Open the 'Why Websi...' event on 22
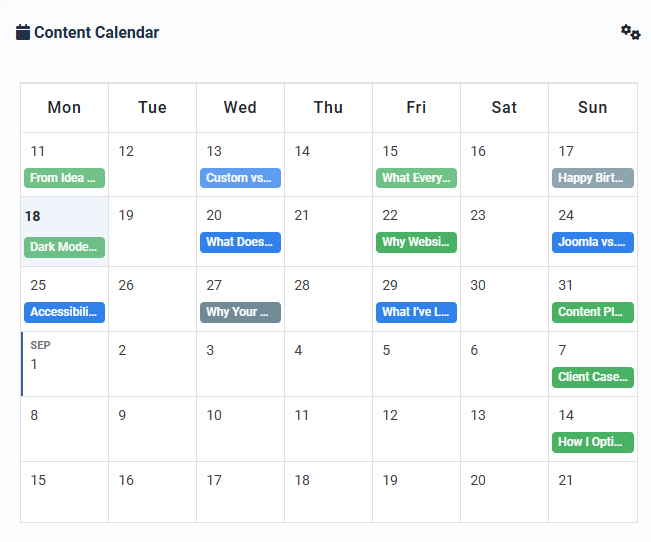 click(x=416, y=242)
